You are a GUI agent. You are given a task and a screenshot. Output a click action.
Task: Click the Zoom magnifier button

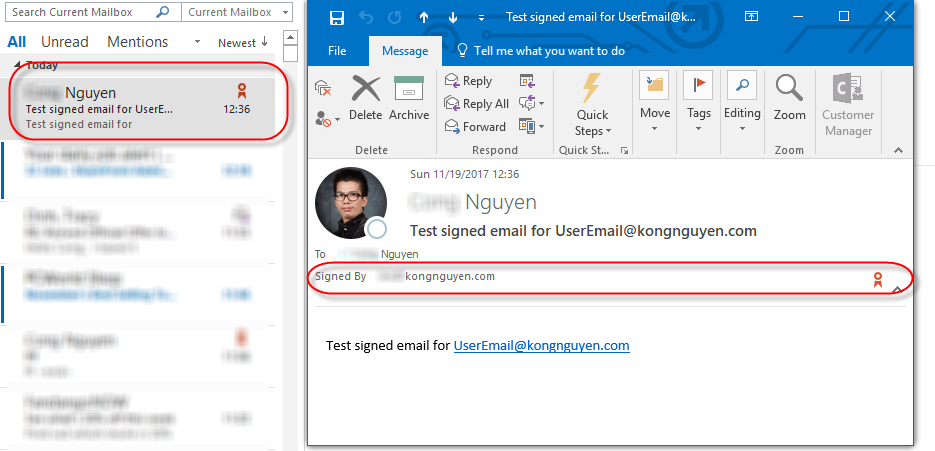[x=790, y=98]
